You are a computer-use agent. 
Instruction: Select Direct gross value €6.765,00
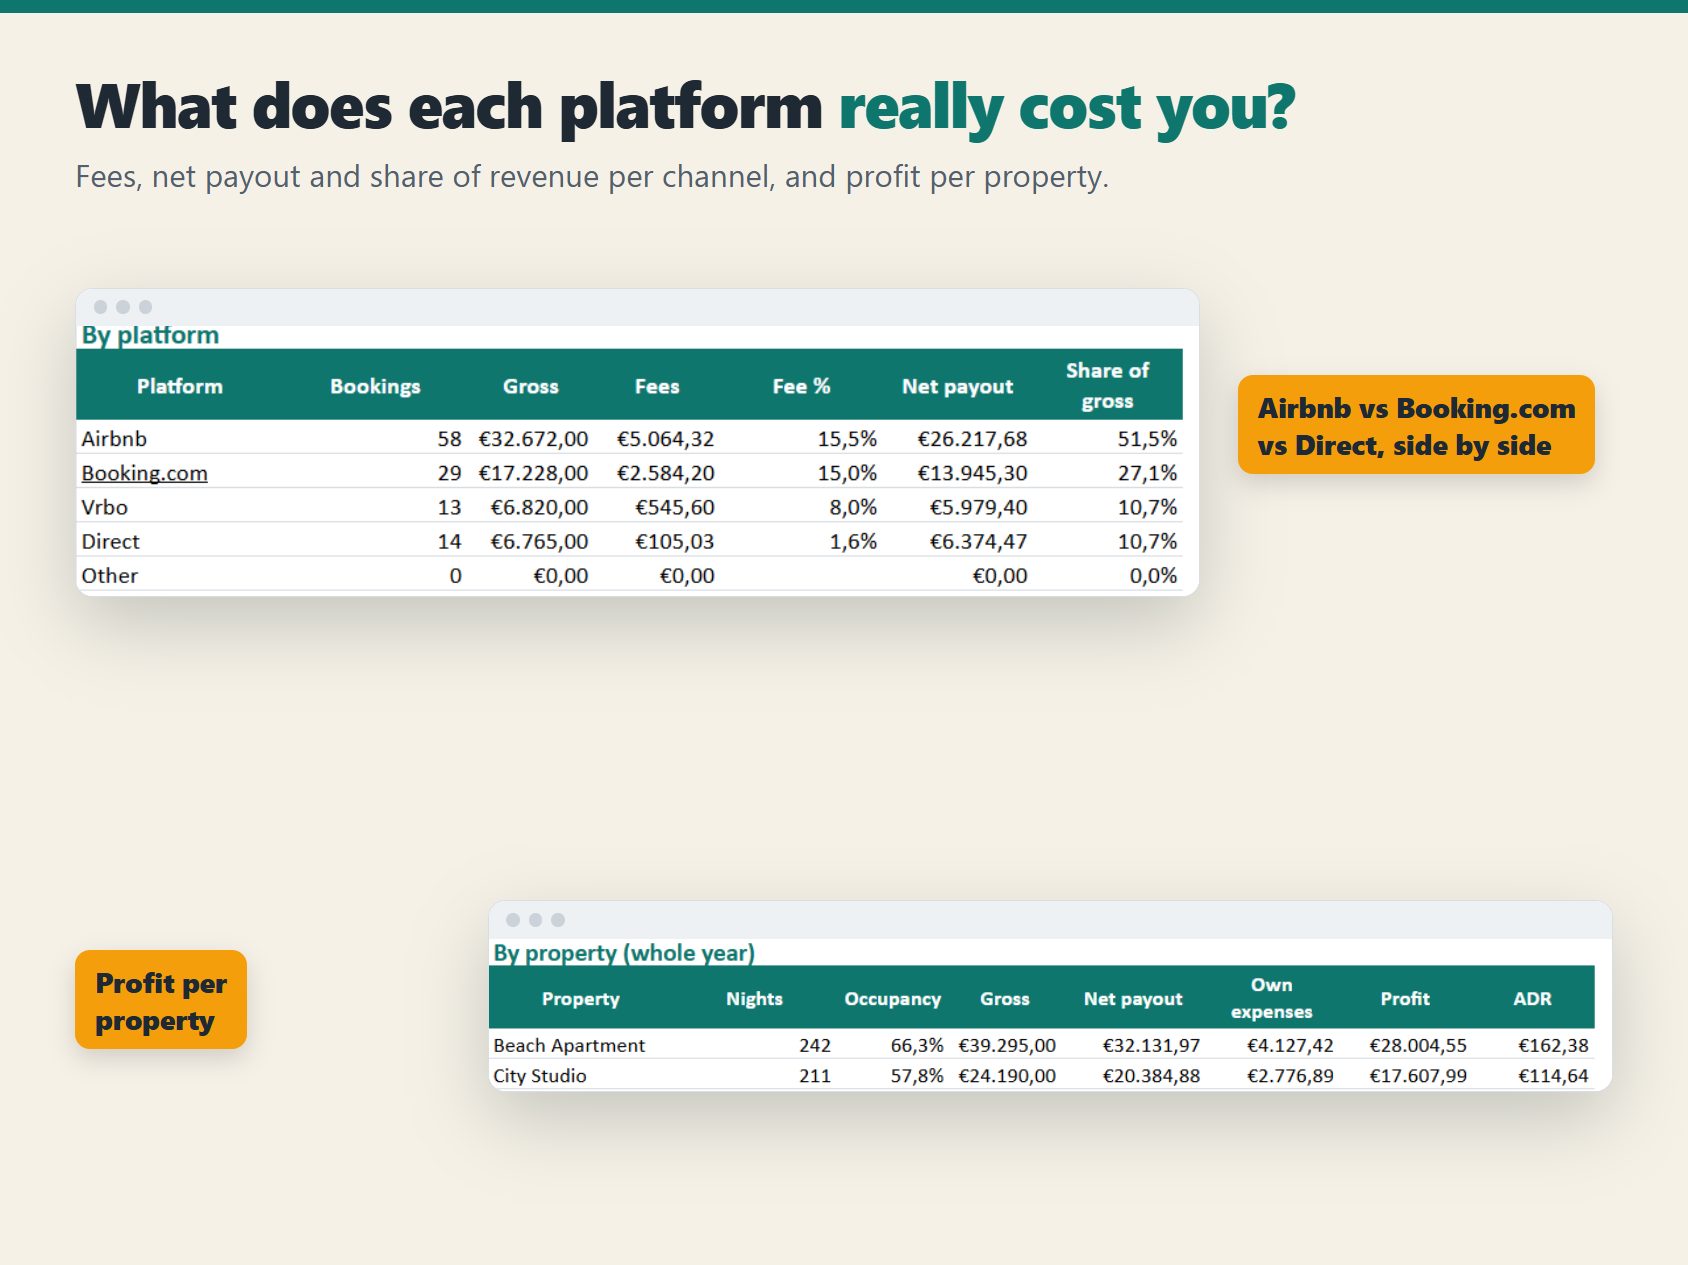tap(539, 541)
